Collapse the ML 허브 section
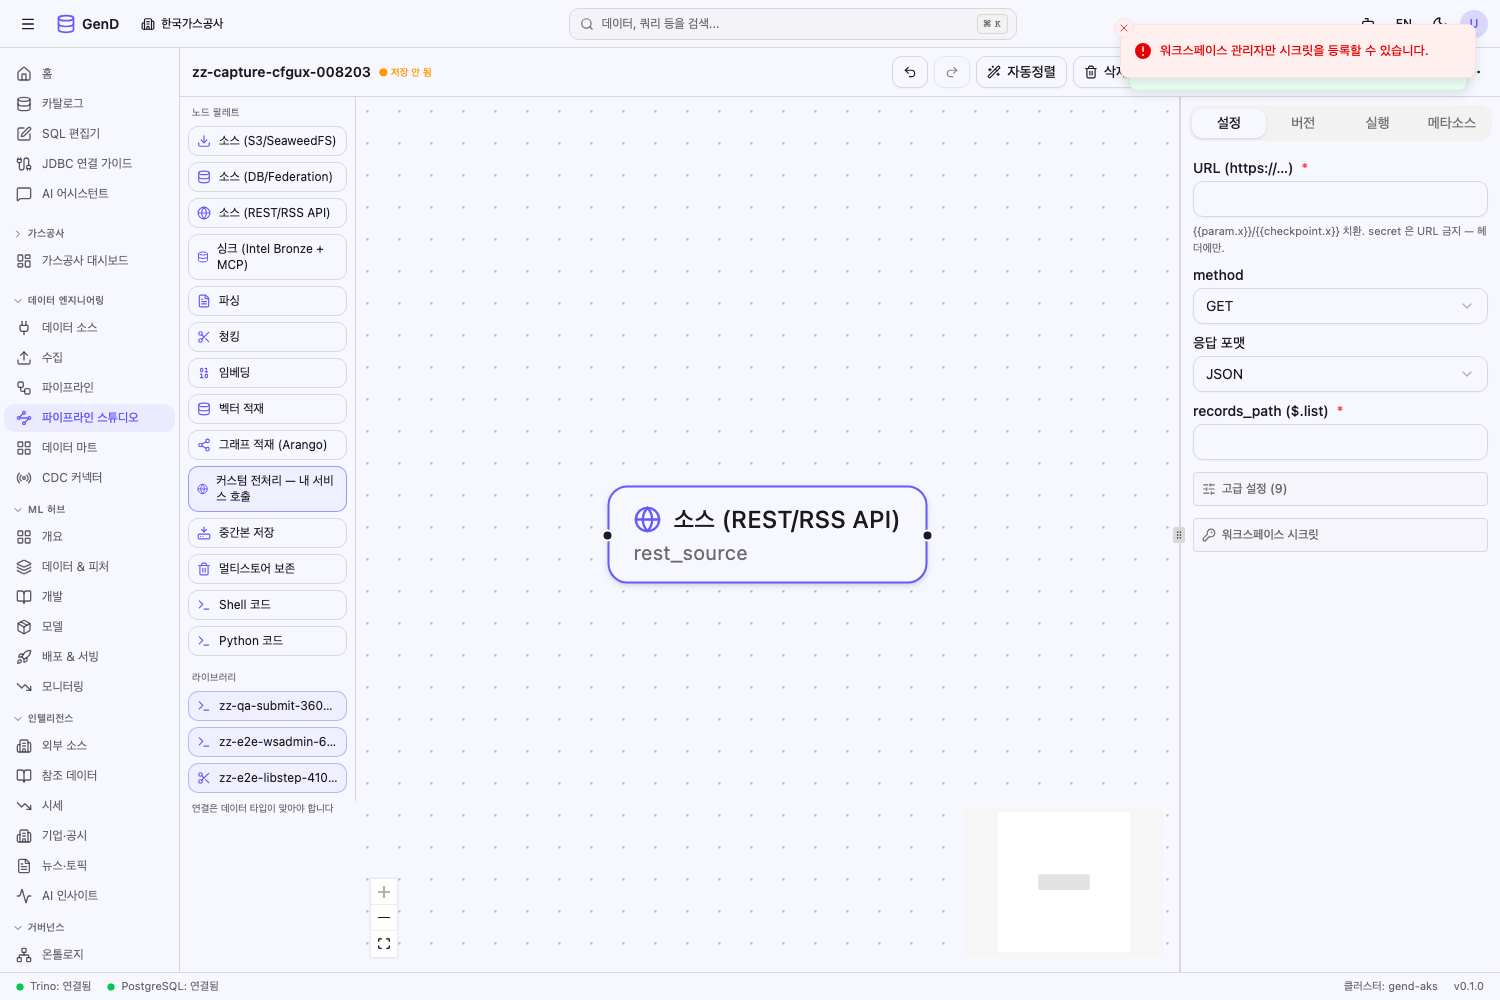Viewport: 1500px width, 1000px height. (42, 509)
